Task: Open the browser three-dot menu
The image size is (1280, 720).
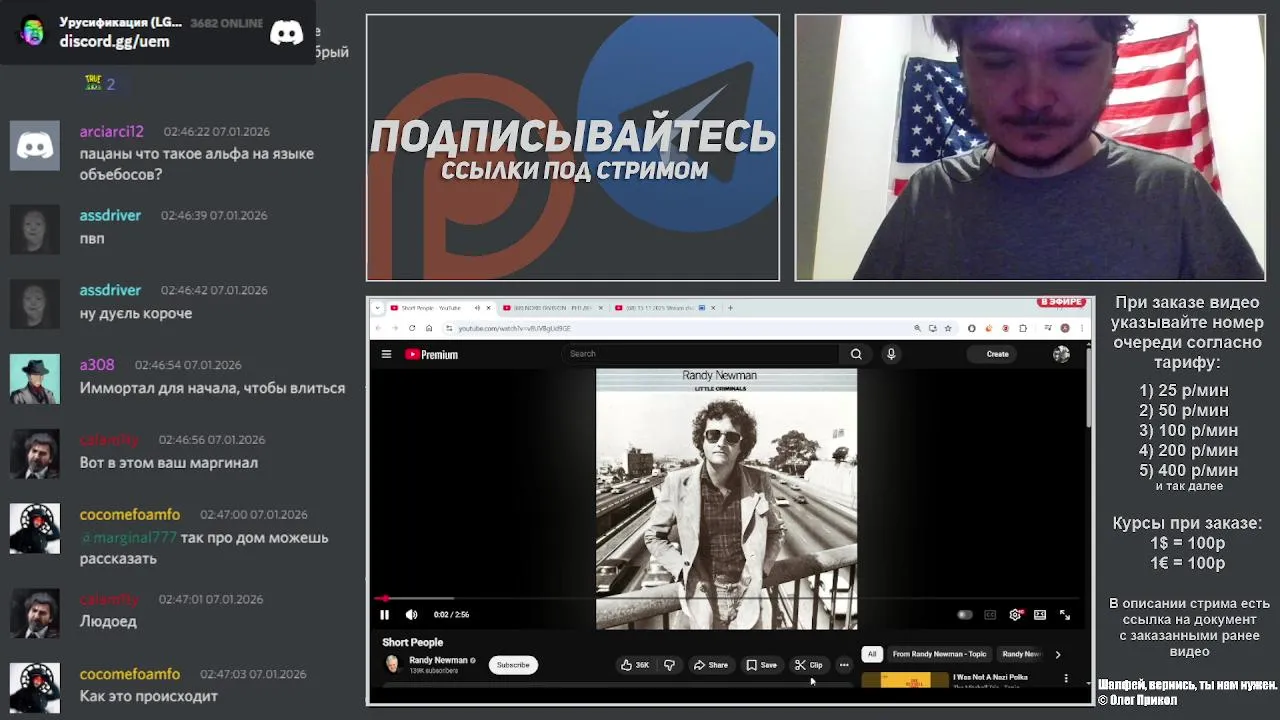Action: [x=1081, y=328]
